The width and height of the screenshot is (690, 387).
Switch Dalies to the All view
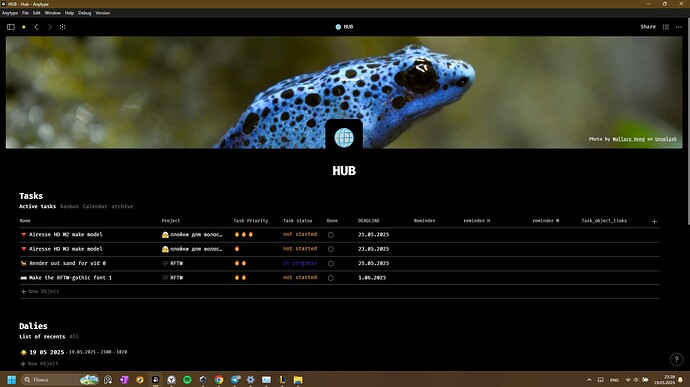pos(73,337)
